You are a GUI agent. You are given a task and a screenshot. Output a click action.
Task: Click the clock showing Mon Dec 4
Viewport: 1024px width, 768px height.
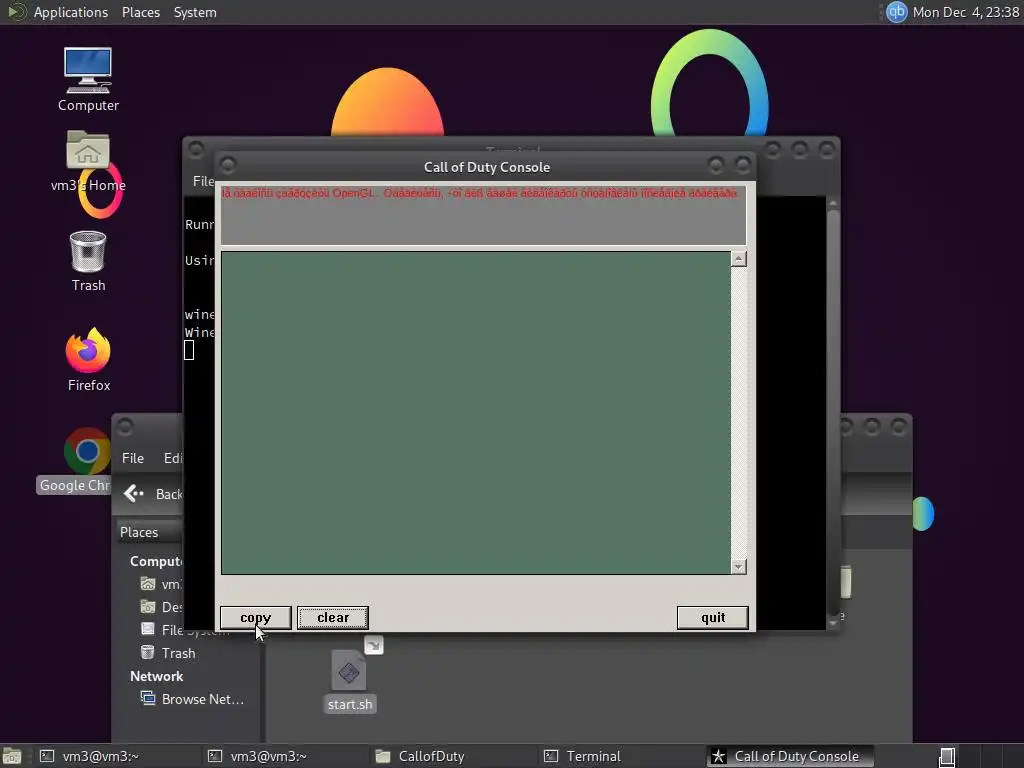[966, 12]
